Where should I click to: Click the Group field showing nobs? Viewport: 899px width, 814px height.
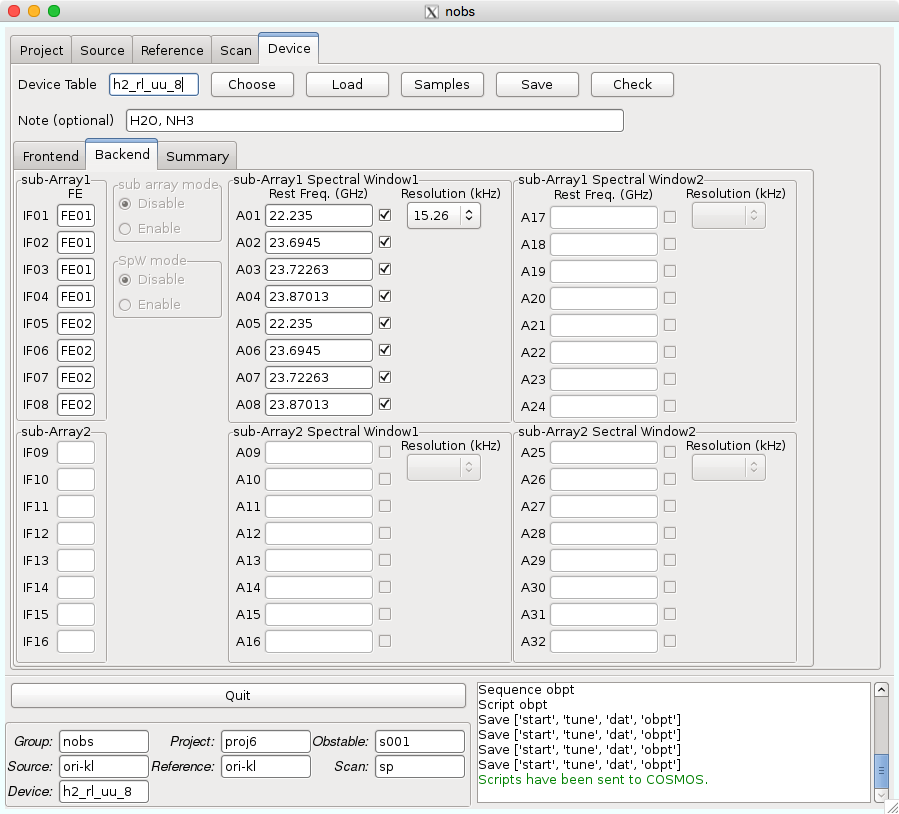[x=104, y=741]
